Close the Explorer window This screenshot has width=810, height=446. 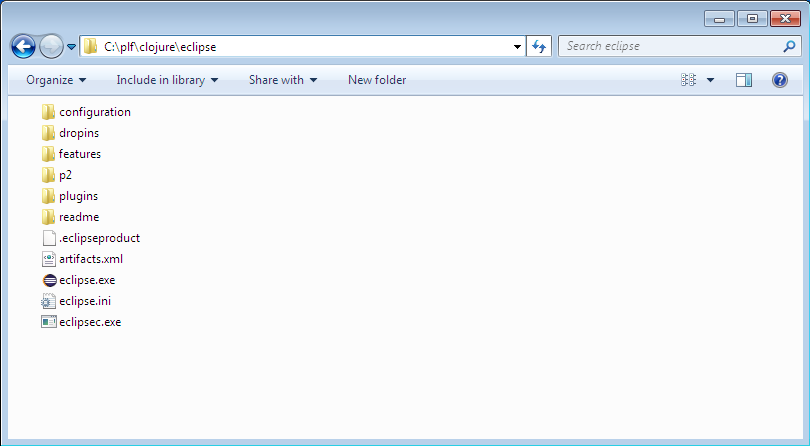tap(785, 19)
